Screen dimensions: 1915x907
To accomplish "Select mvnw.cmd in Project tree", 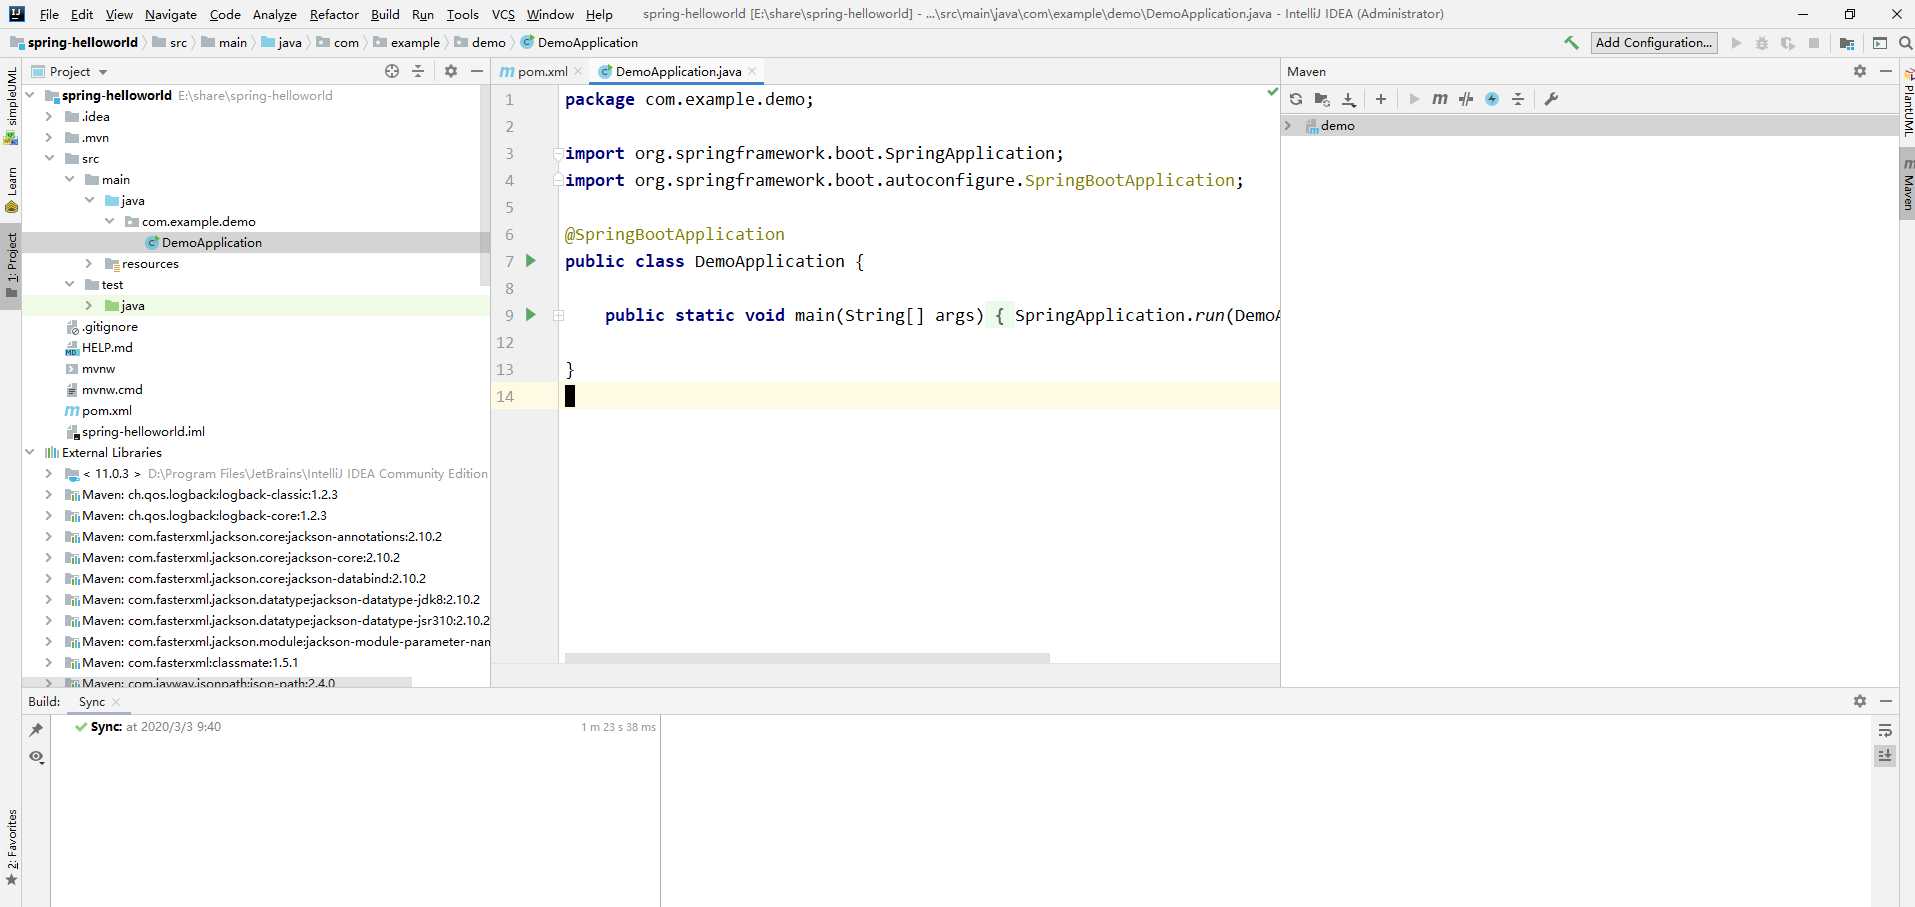I will point(112,390).
